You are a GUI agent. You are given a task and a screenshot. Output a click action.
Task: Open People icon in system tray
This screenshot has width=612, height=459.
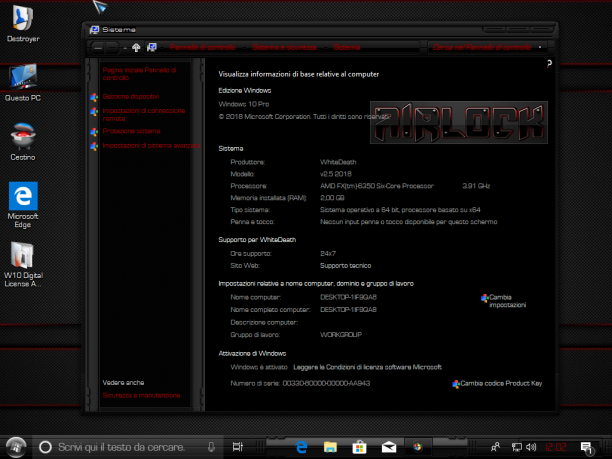496,447
